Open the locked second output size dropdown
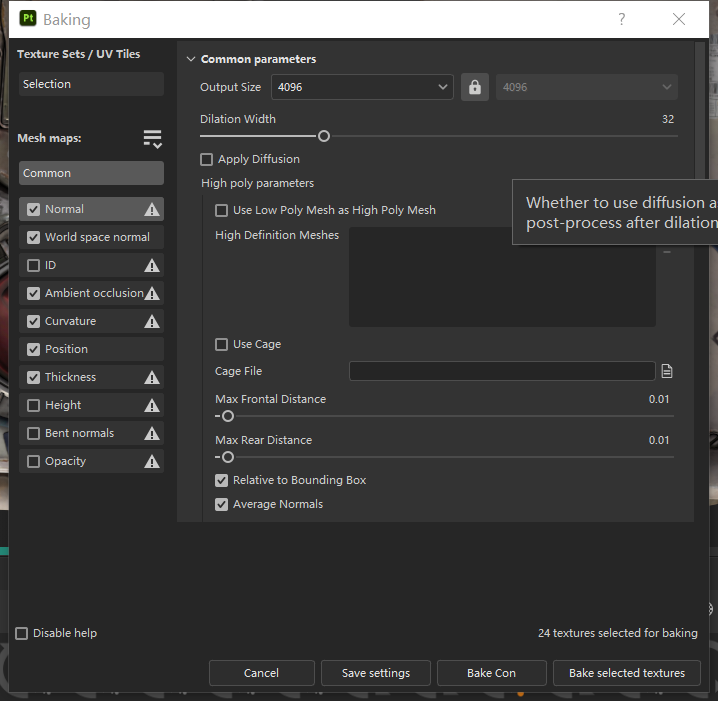Screen dimensions: 718x701 586,87
